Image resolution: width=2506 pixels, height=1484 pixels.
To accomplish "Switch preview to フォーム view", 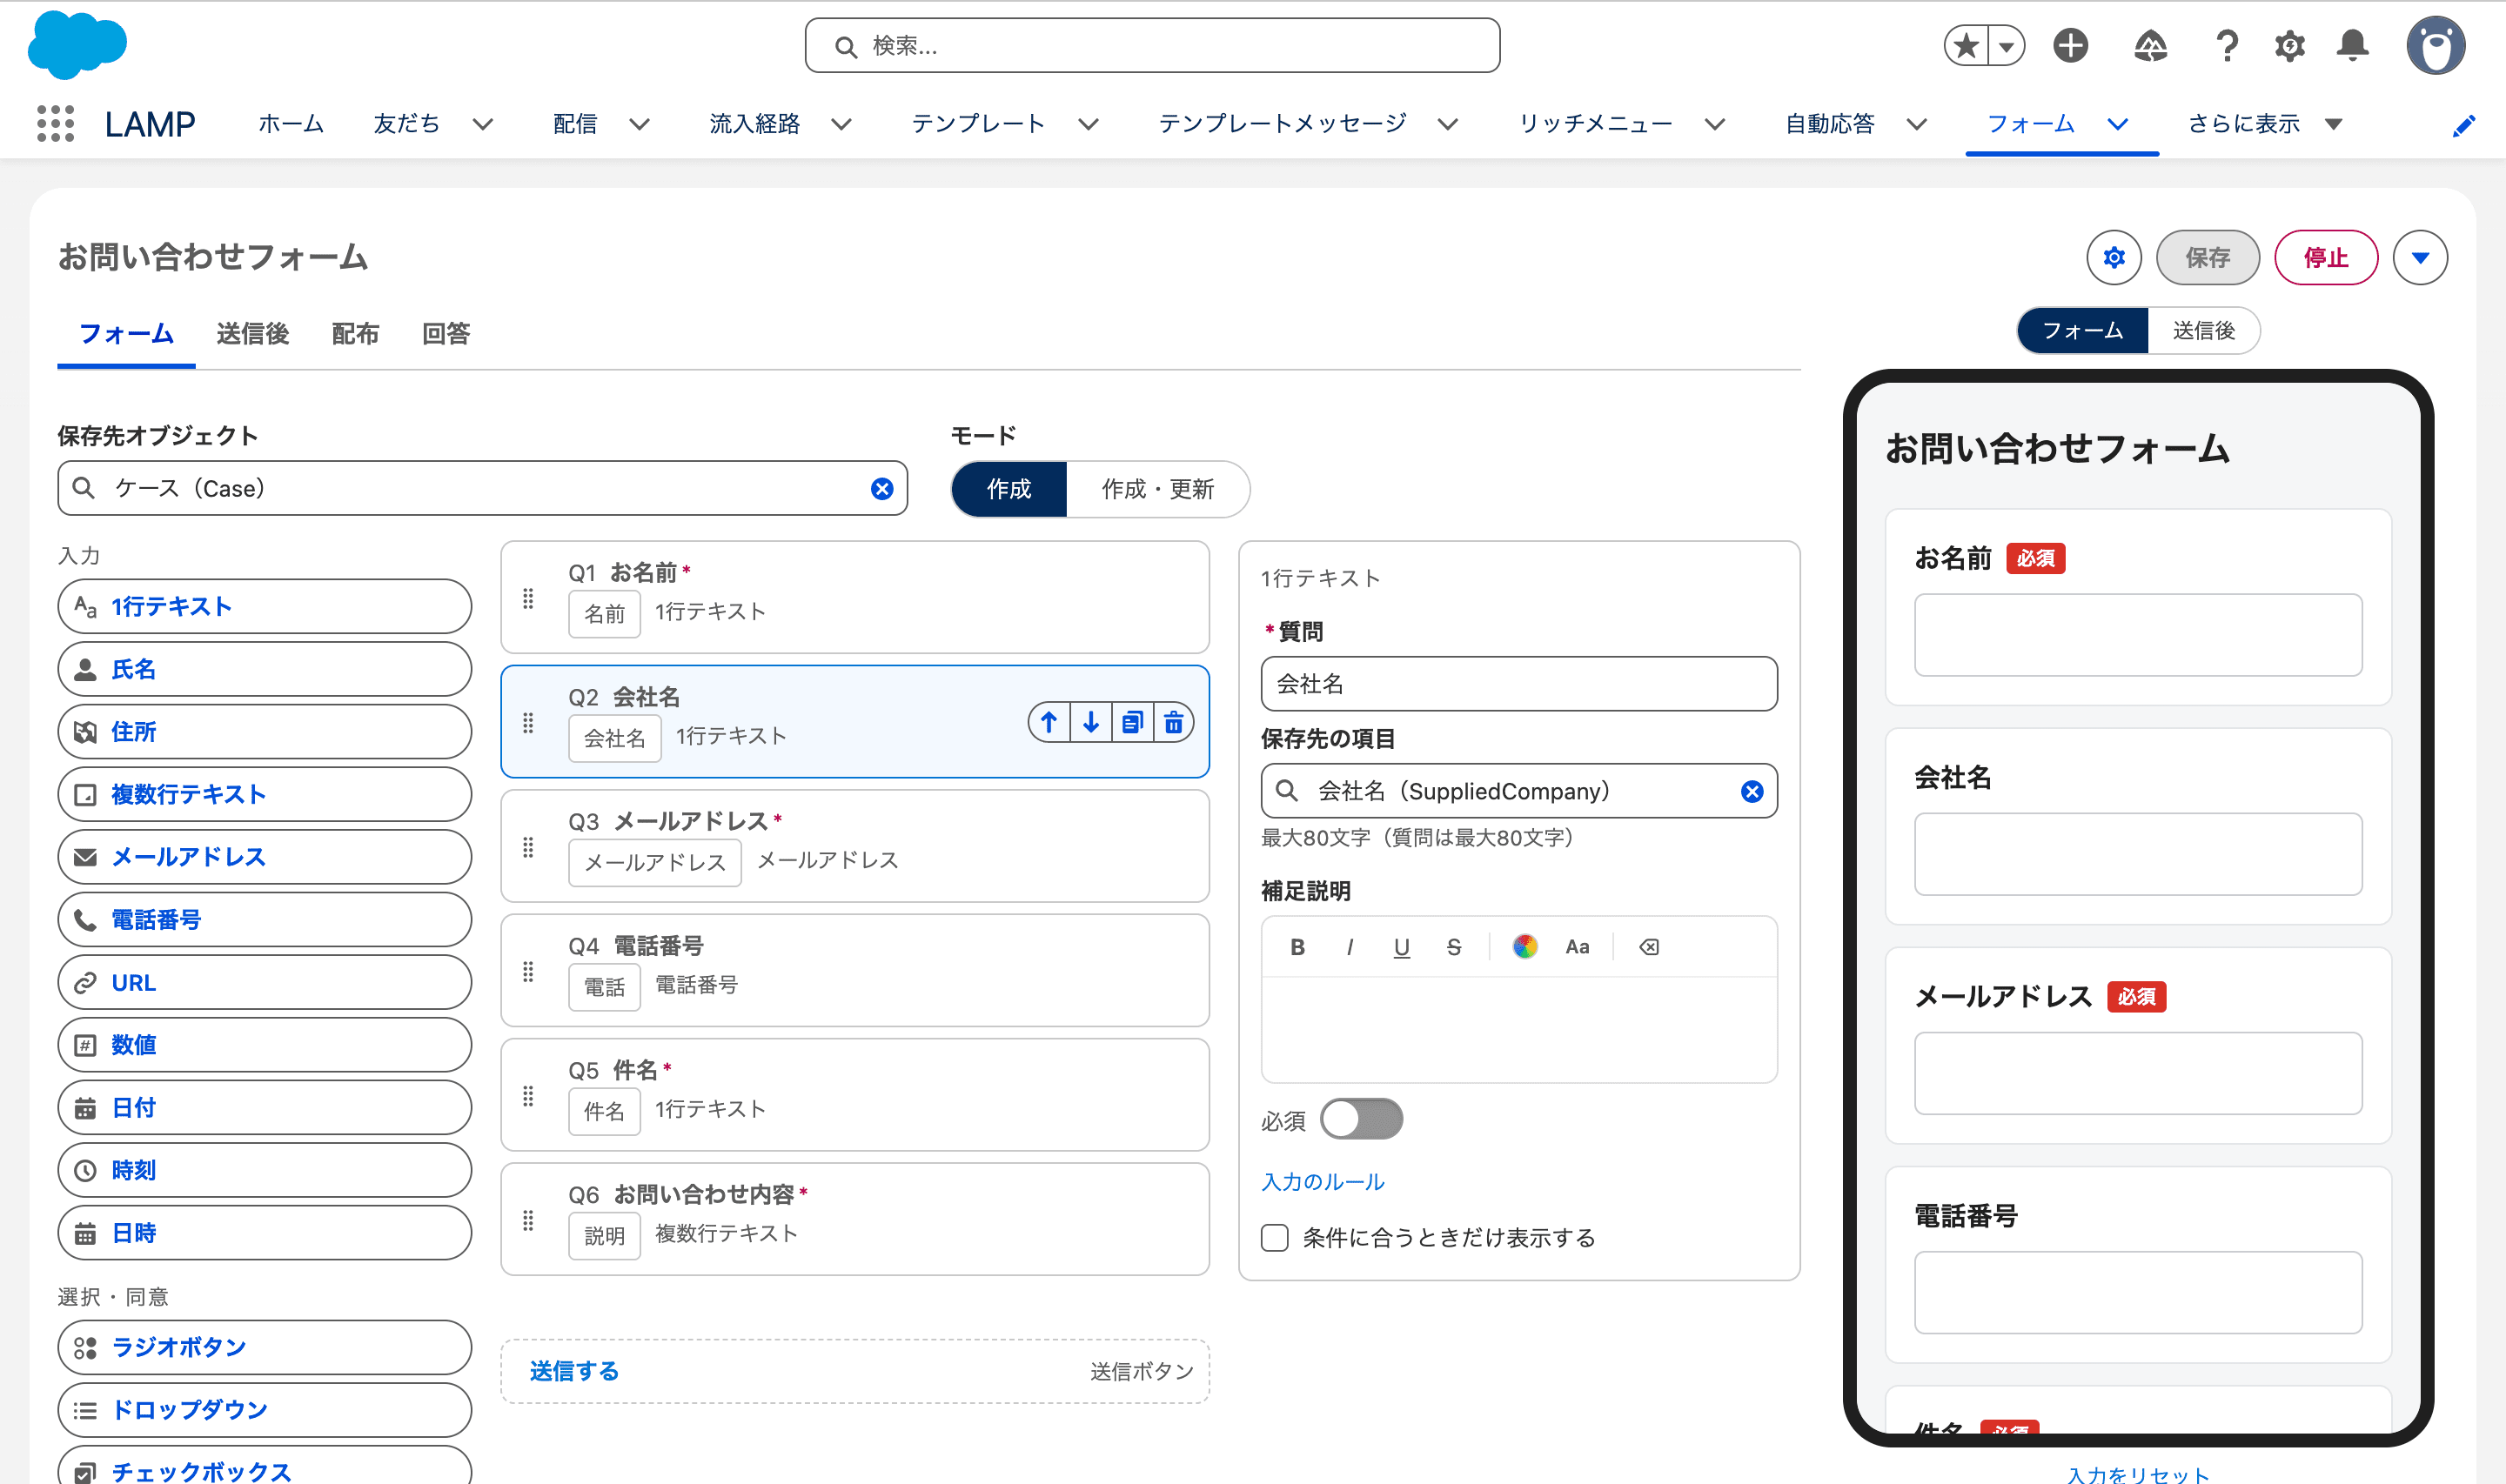I will click(x=2082, y=330).
